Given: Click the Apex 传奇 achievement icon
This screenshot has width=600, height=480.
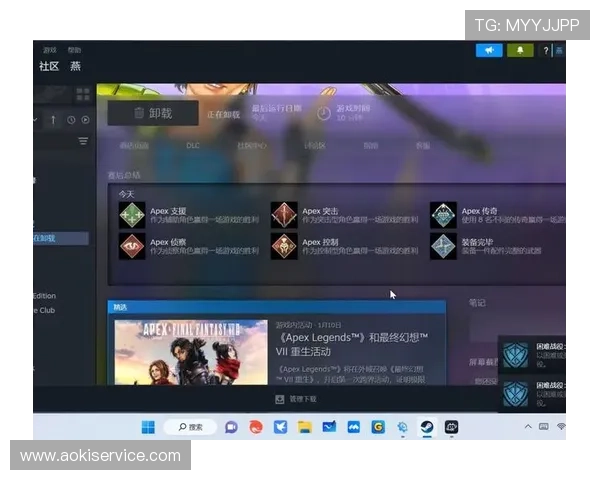Looking at the screenshot, I should point(443,215).
